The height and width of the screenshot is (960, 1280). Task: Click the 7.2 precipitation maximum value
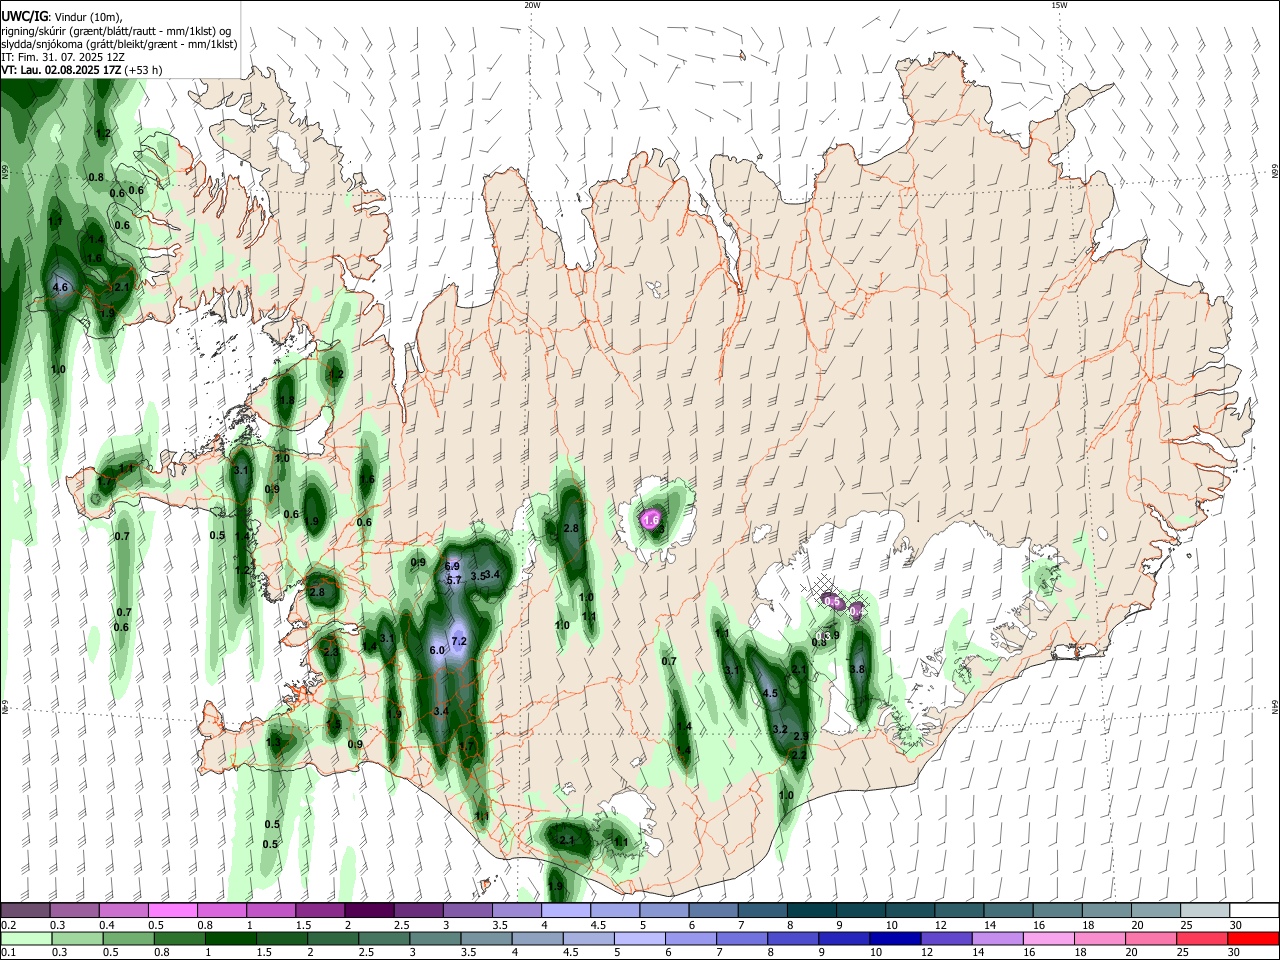(x=459, y=640)
